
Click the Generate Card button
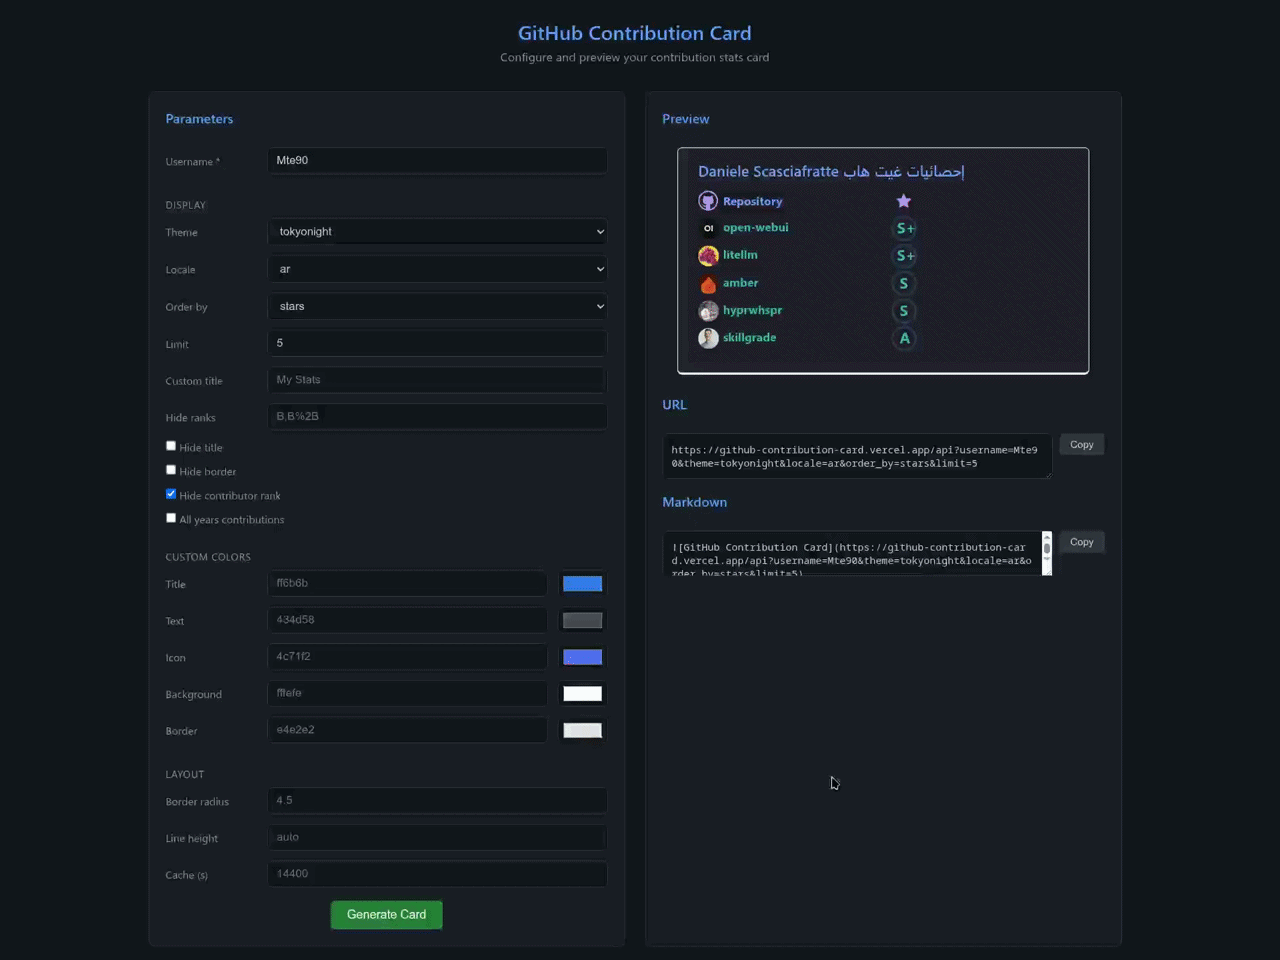pyautogui.click(x=386, y=914)
